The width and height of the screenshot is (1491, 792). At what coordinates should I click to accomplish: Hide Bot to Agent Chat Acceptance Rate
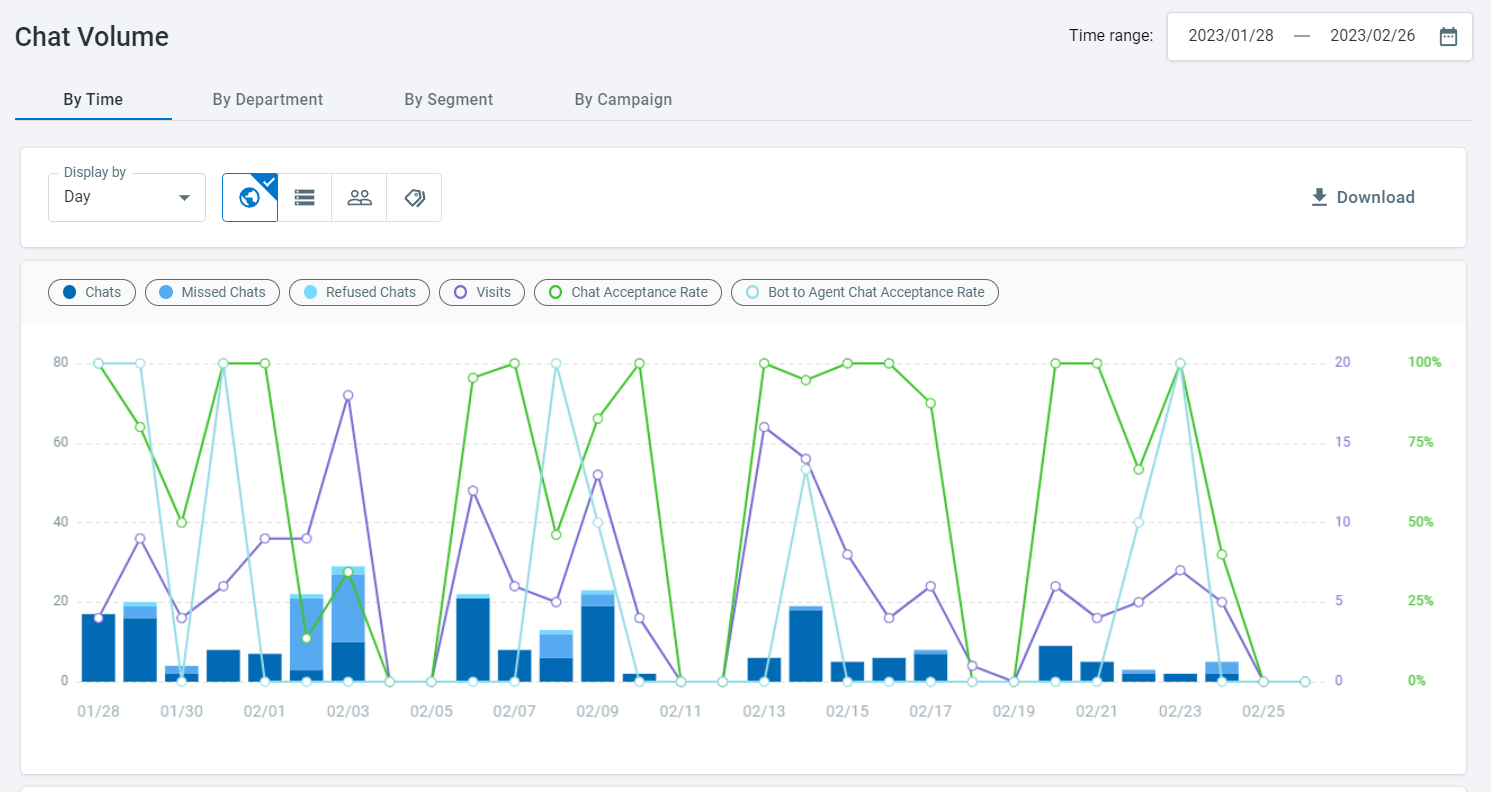(864, 292)
